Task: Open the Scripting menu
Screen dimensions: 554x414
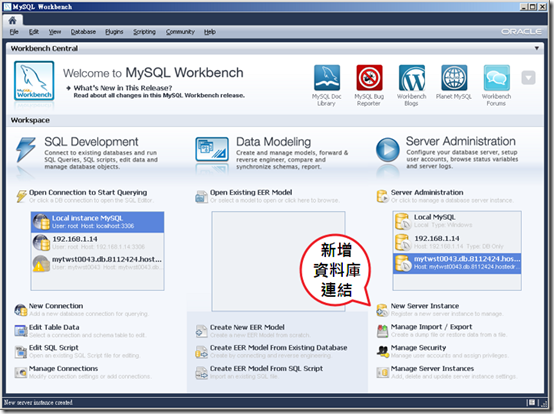Action: [x=144, y=32]
